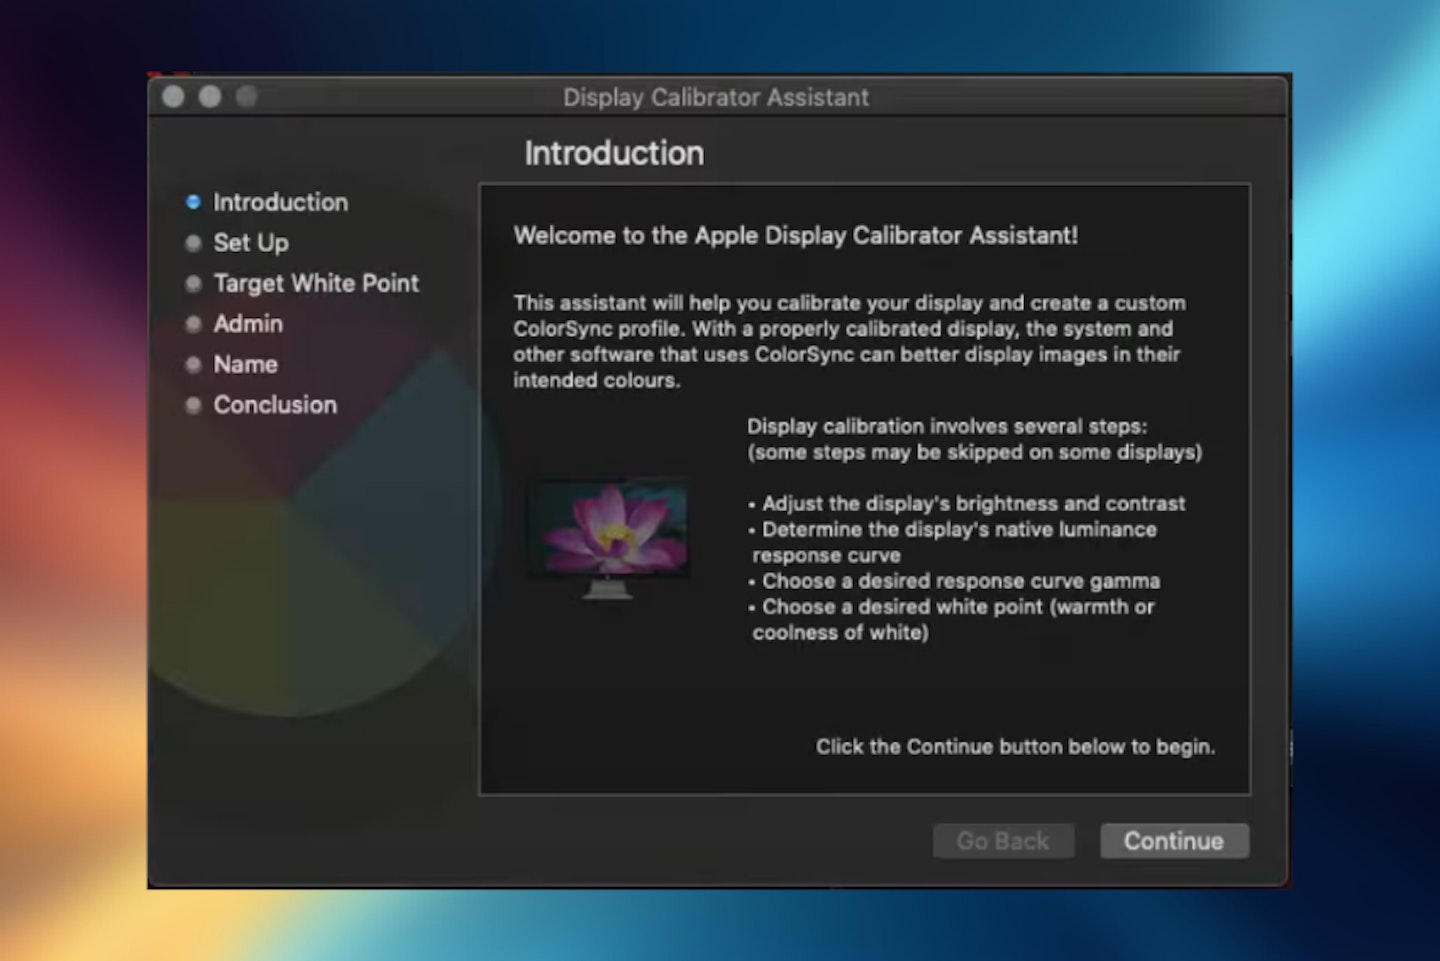This screenshot has width=1440, height=961.
Task: Click 'Click the Continue button below to begin.' text
Action: pos(1015,747)
